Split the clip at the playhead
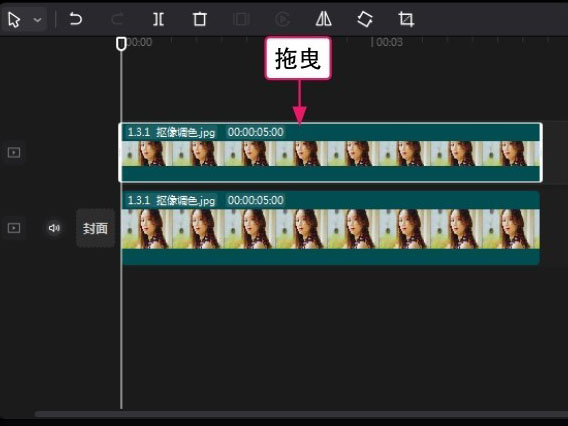The image size is (568, 426). tap(158, 19)
